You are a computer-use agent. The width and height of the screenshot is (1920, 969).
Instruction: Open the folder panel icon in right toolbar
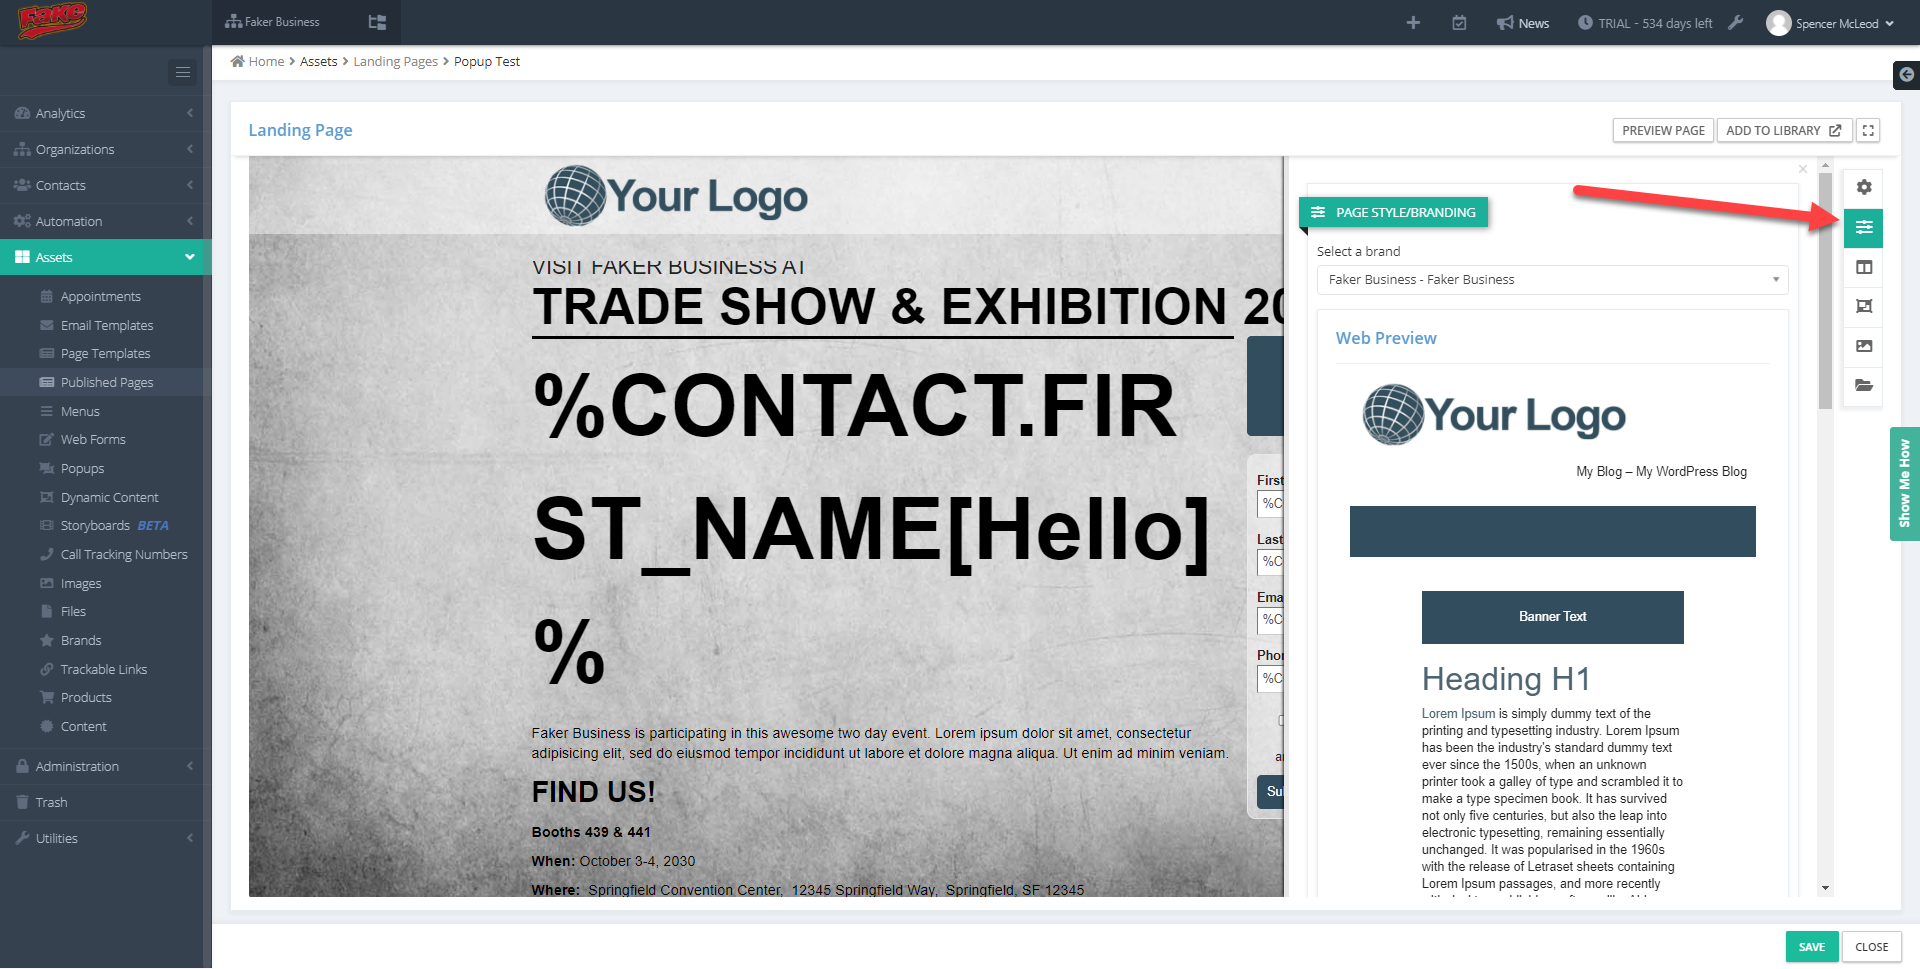coord(1864,385)
